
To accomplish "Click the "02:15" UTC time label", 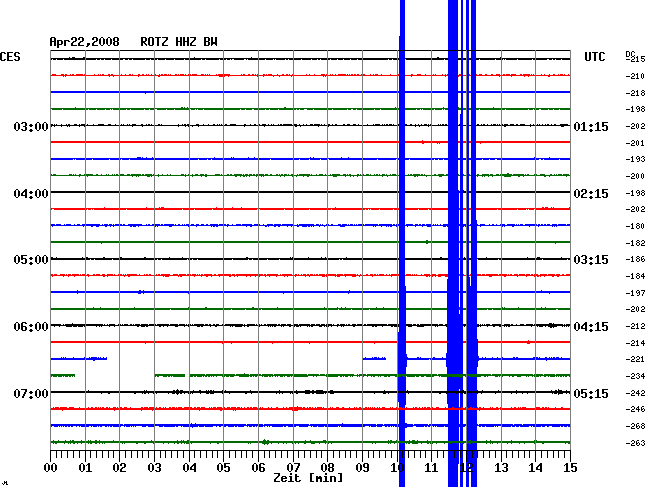I will (591, 194).
